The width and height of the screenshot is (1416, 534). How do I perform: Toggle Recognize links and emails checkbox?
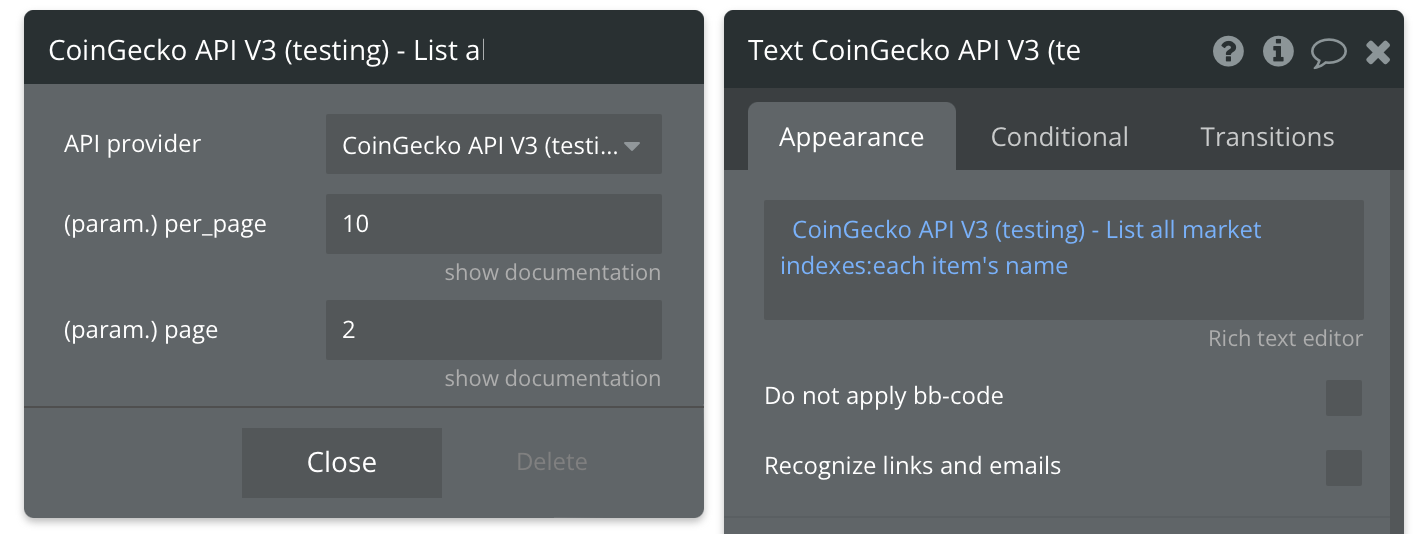coord(1344,468)
